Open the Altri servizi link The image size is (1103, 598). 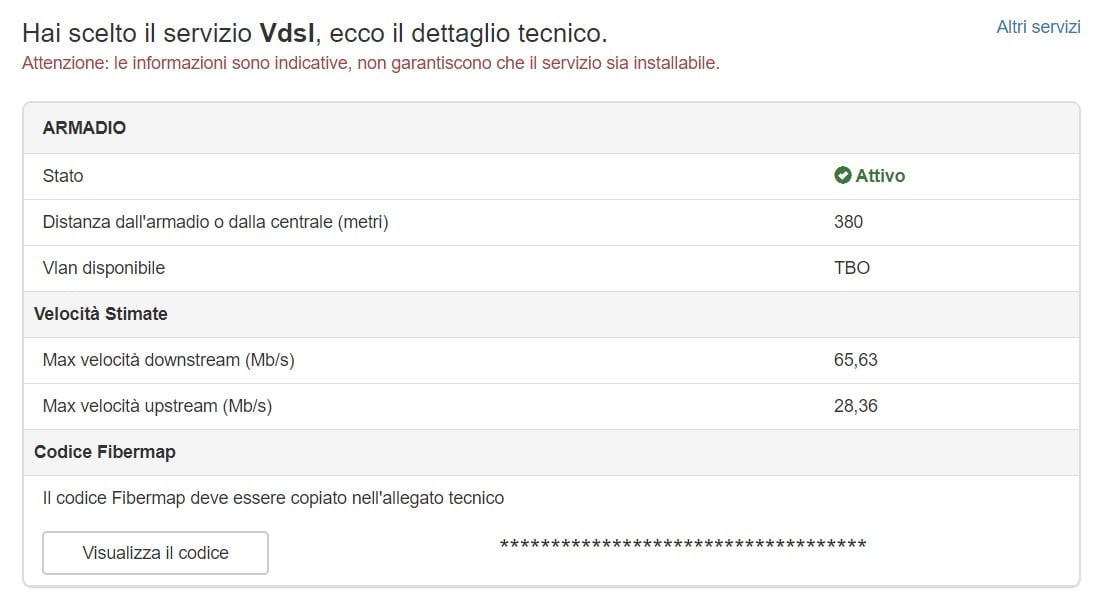[1038, 27]
